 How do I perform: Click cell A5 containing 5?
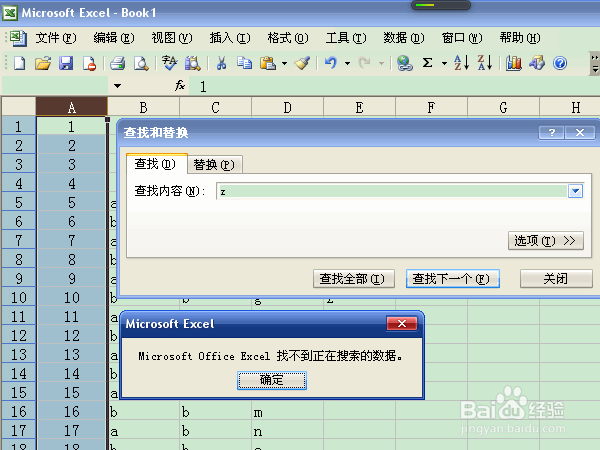(x=72, y=202)
